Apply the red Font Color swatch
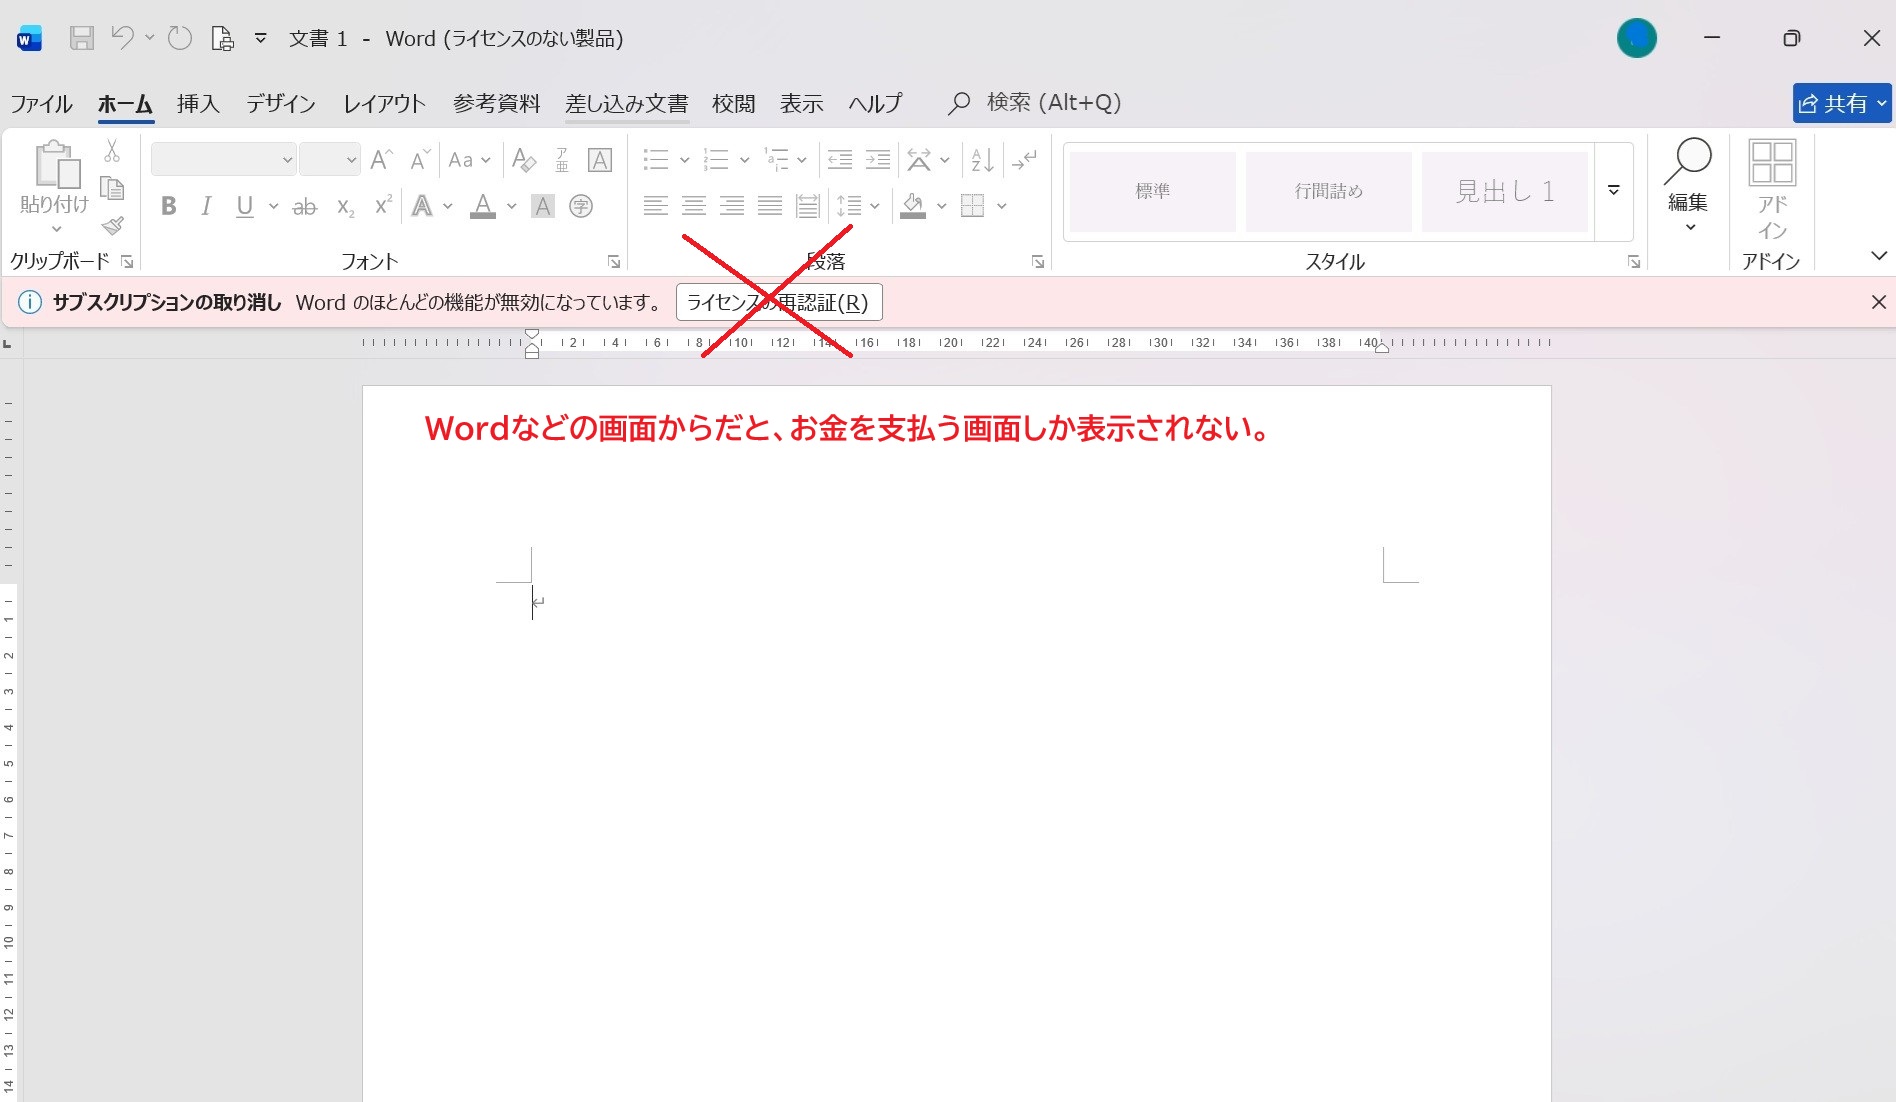The image size is (1896, 1102). tap(483, 206)
